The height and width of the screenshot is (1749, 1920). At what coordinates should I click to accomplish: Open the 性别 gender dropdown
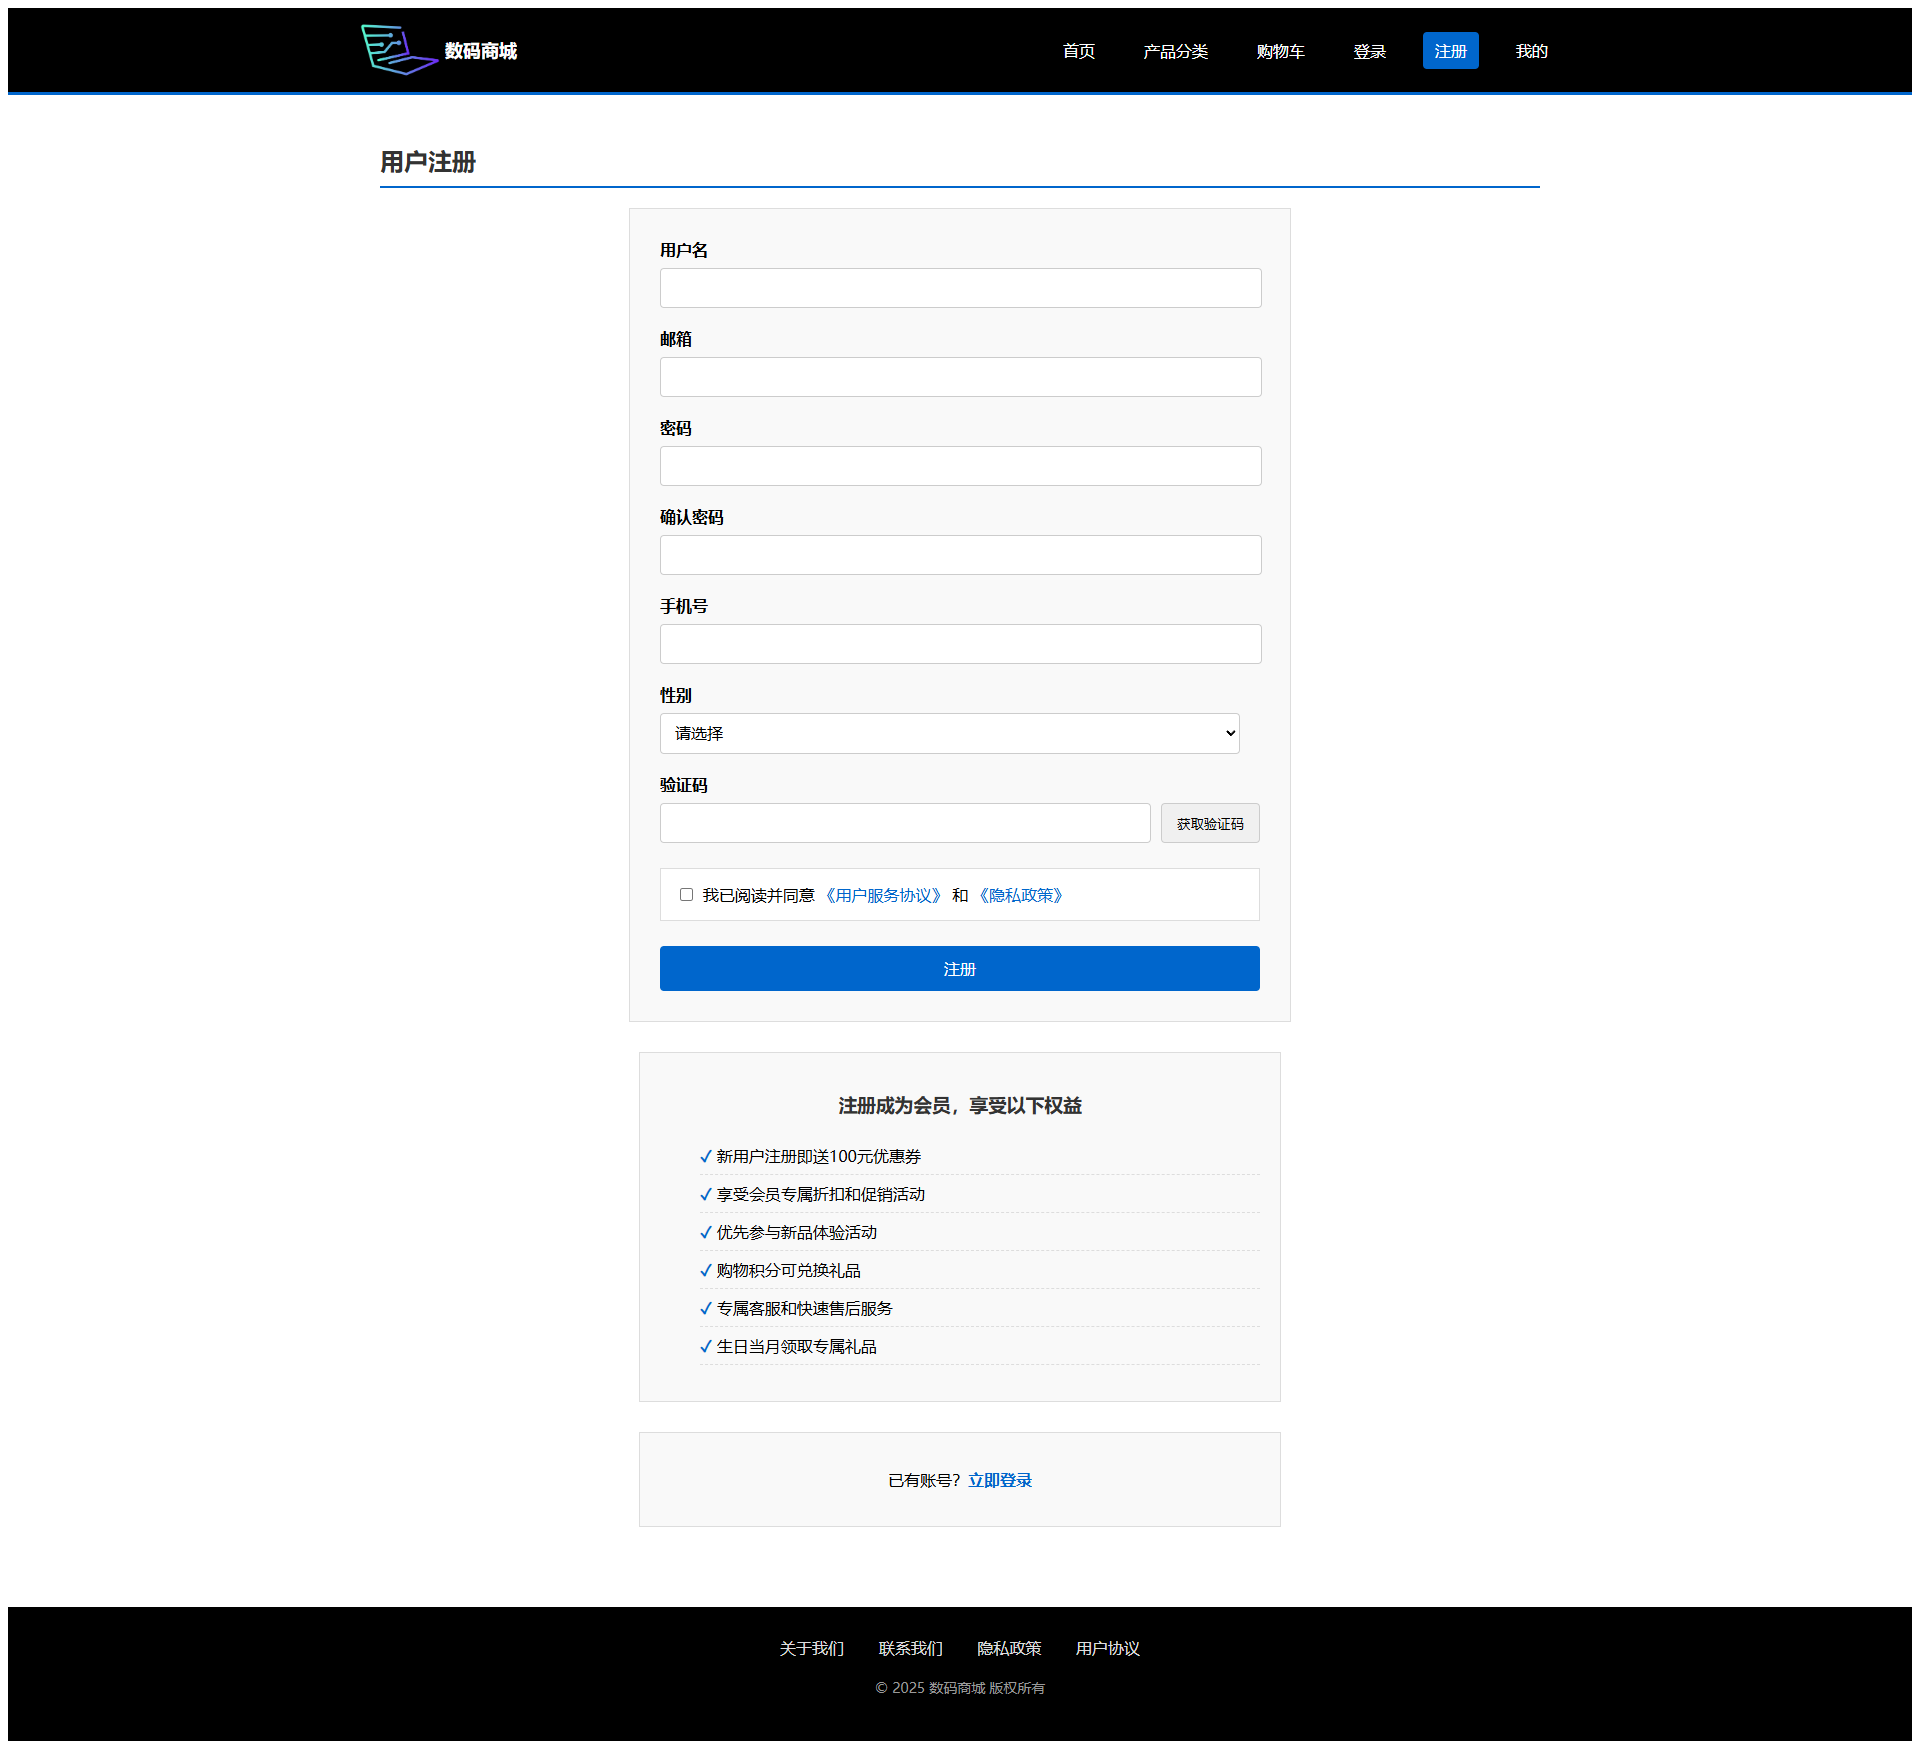tap(949, 733)
